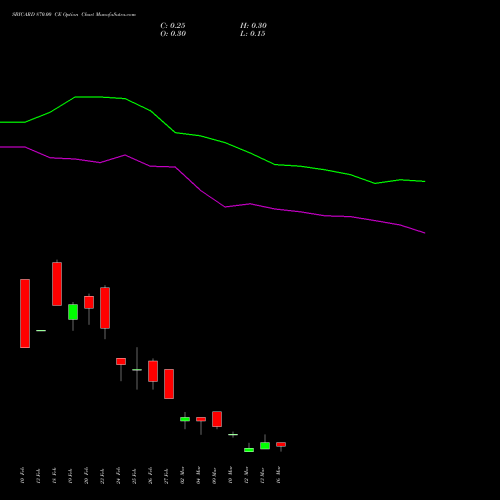The image size is (500, 500).
Task: Select the open value O: 0.30
Action: pyautogui.click(x=173, y=34)
